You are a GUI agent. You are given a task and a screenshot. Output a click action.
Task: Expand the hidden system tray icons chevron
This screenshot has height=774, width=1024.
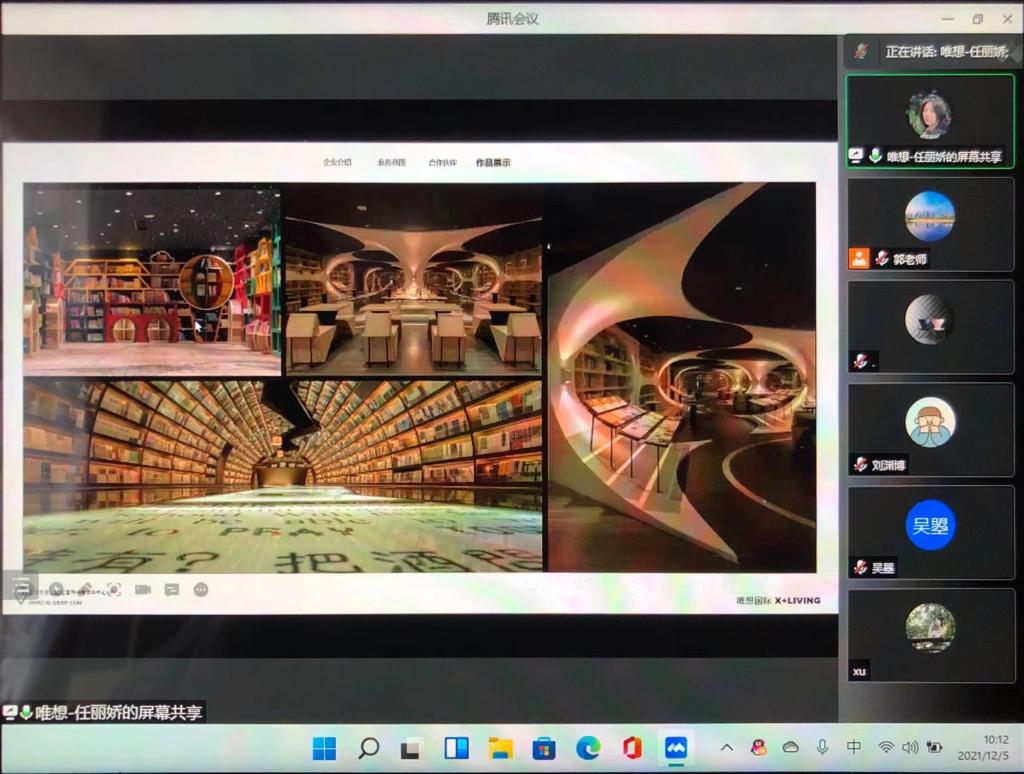tap(727, 747)
